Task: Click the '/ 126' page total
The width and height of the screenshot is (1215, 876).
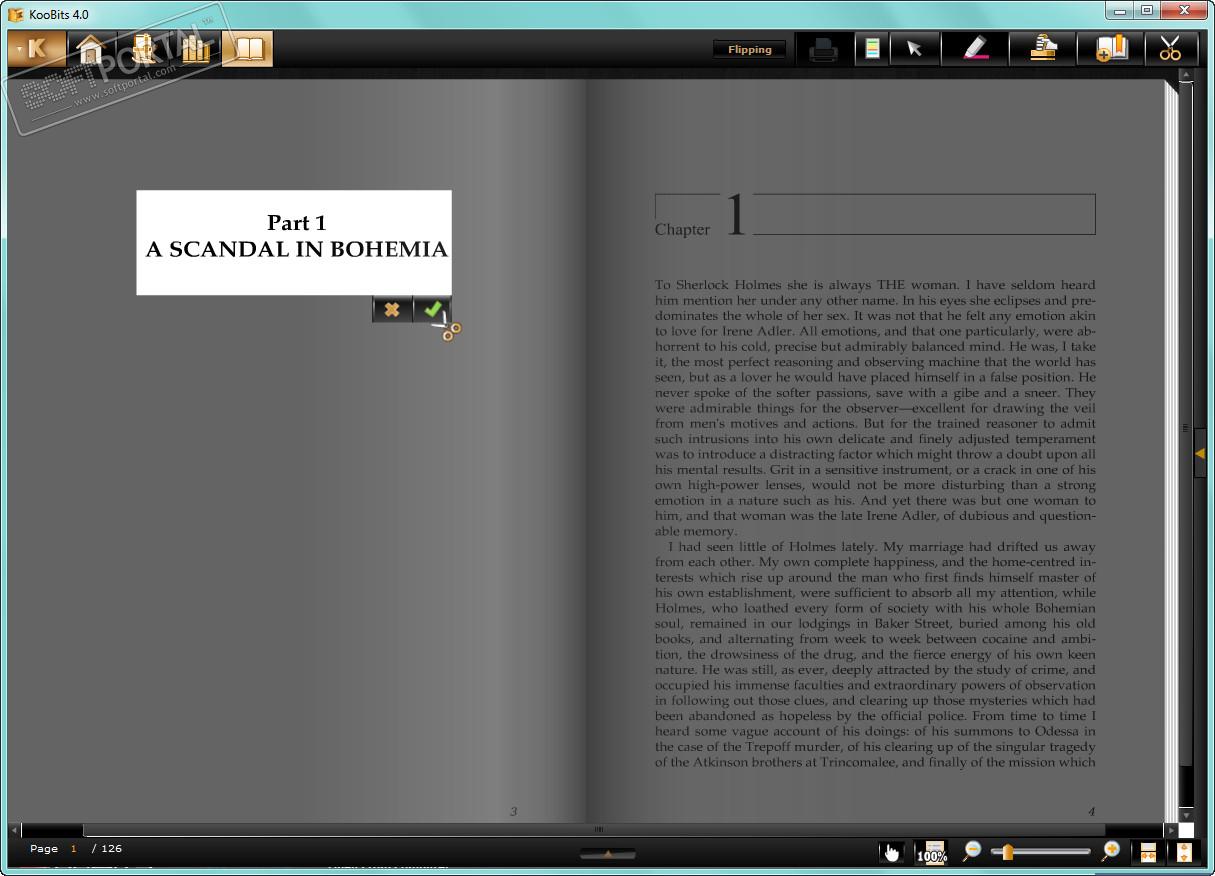Action: [x=107, y=849]
